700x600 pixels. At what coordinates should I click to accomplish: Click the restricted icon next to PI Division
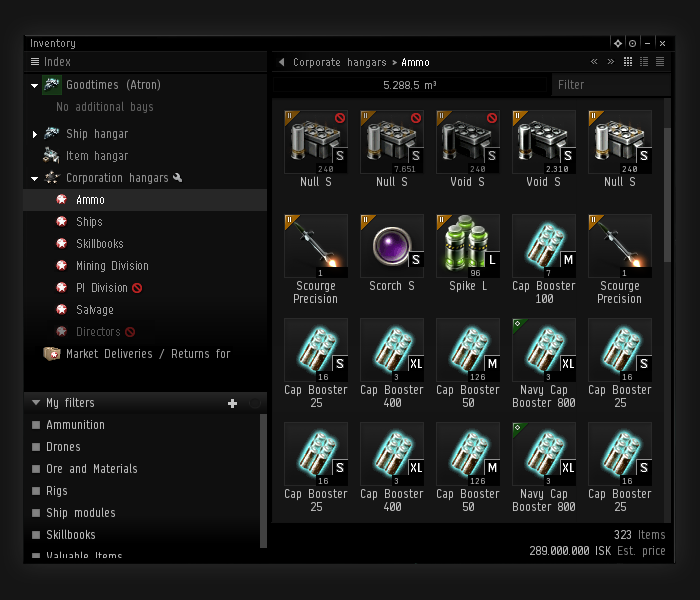(x=137, y=288)
